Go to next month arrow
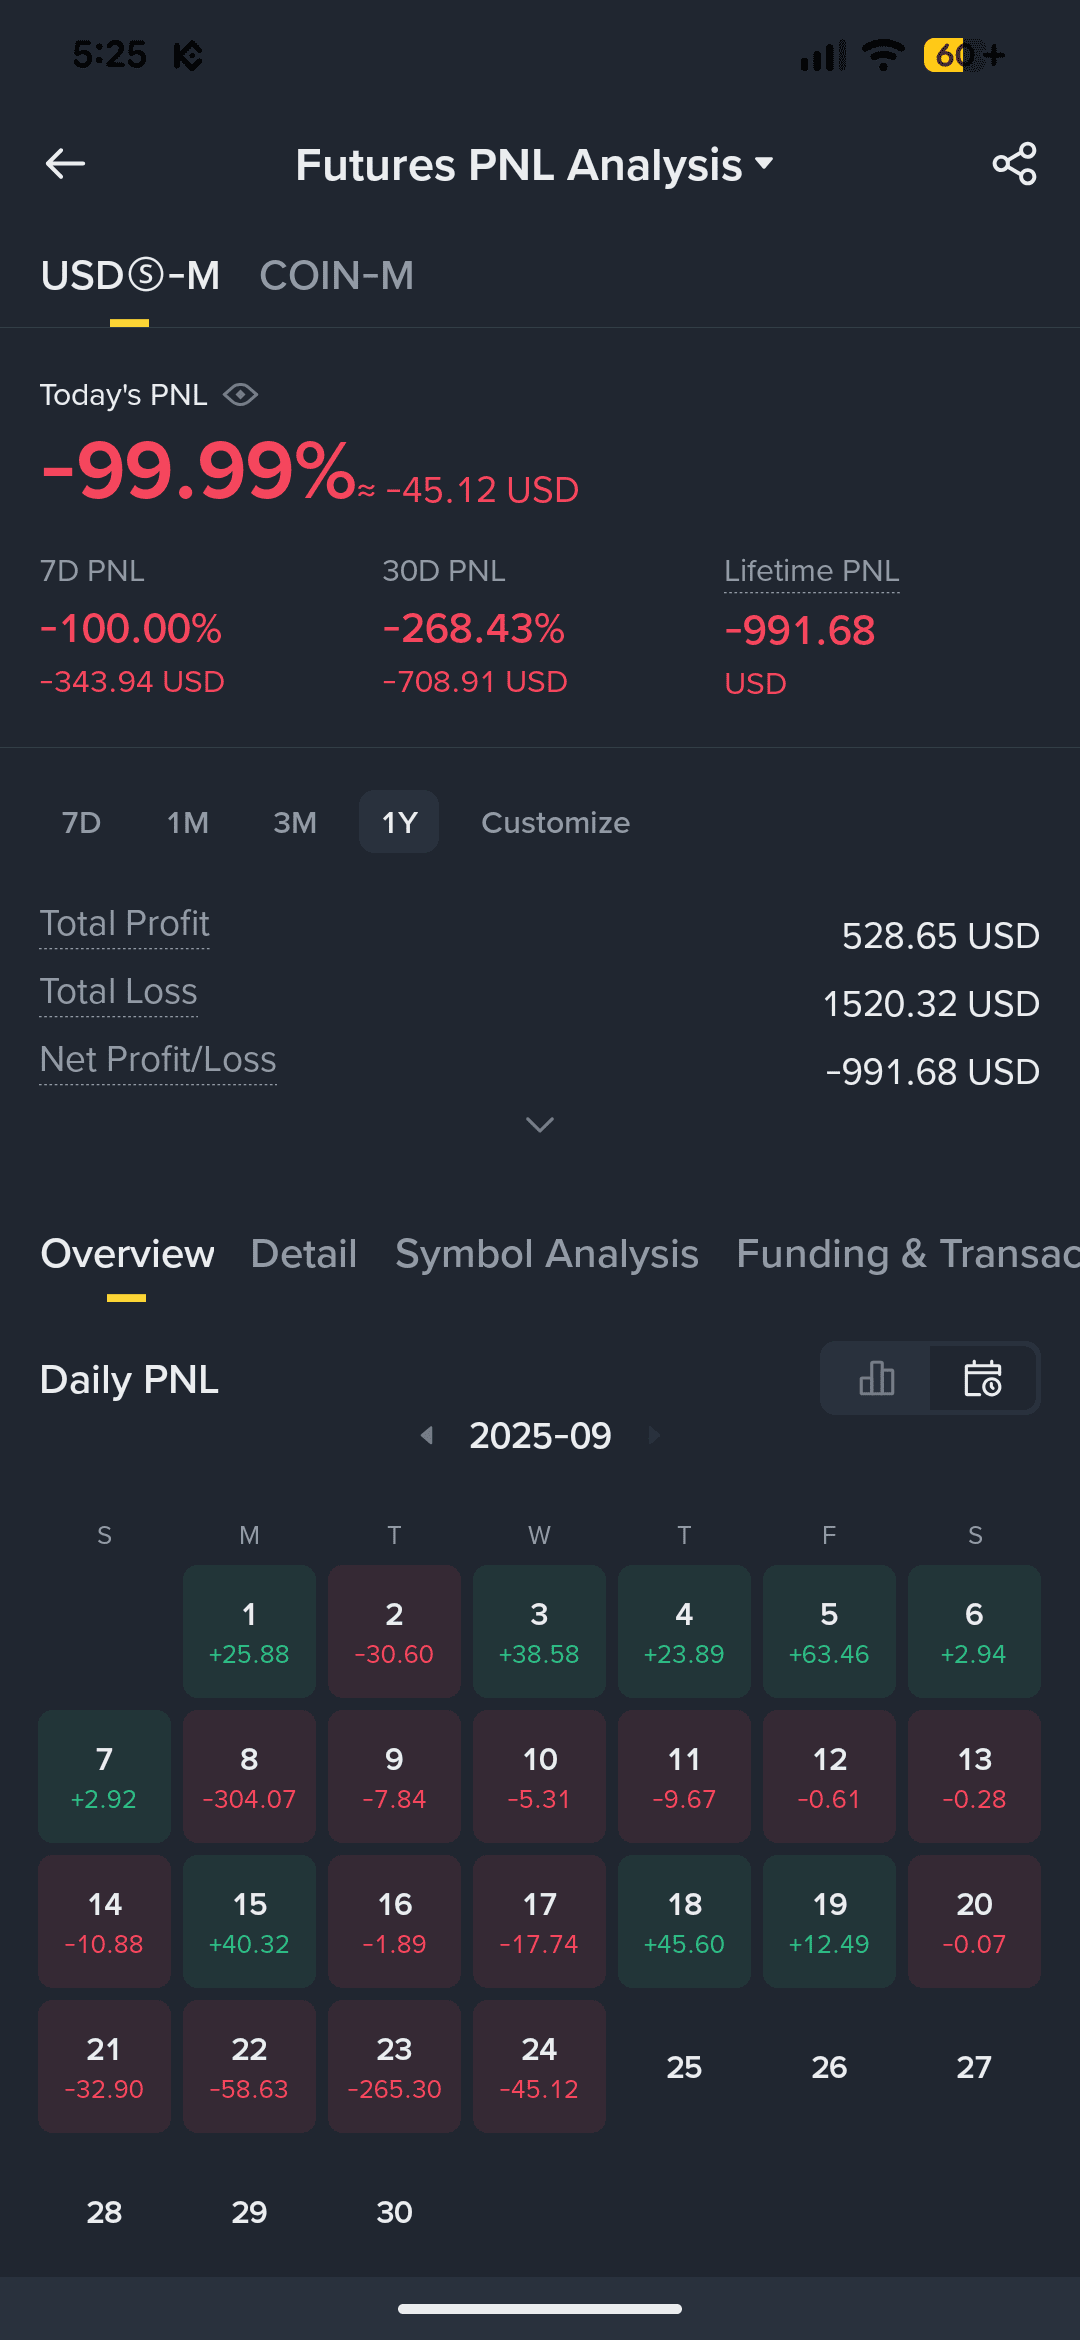Screen dimensions: 1080x2340 click(654, 1436)
